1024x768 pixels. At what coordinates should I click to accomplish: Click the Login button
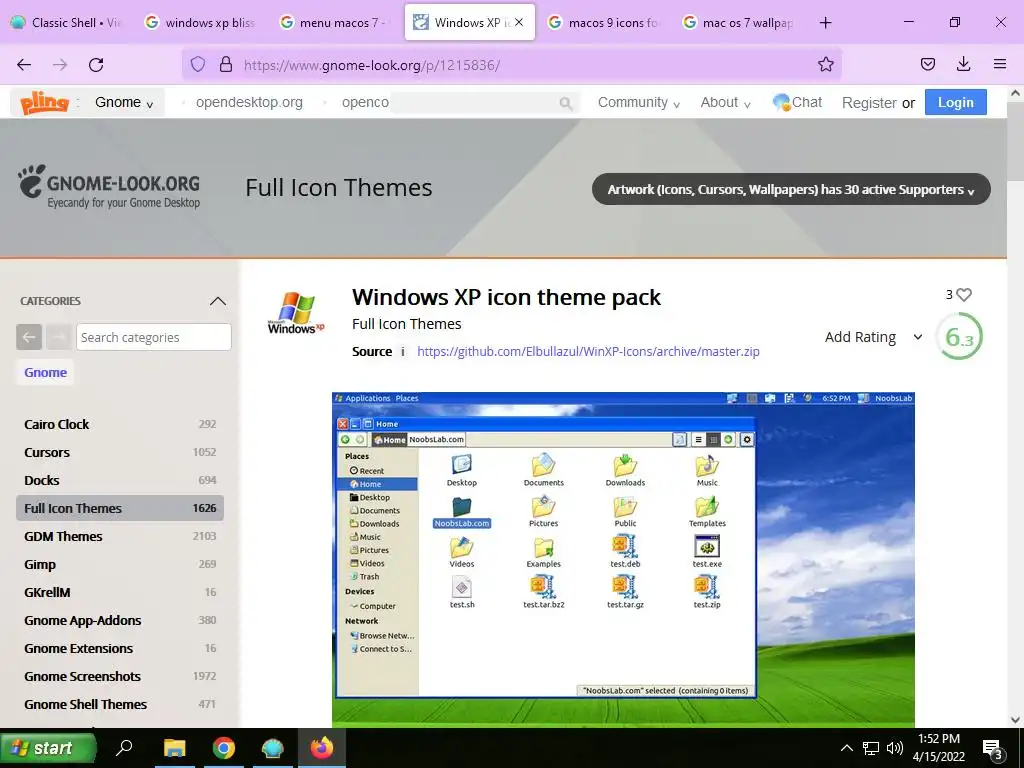point(955,103)
